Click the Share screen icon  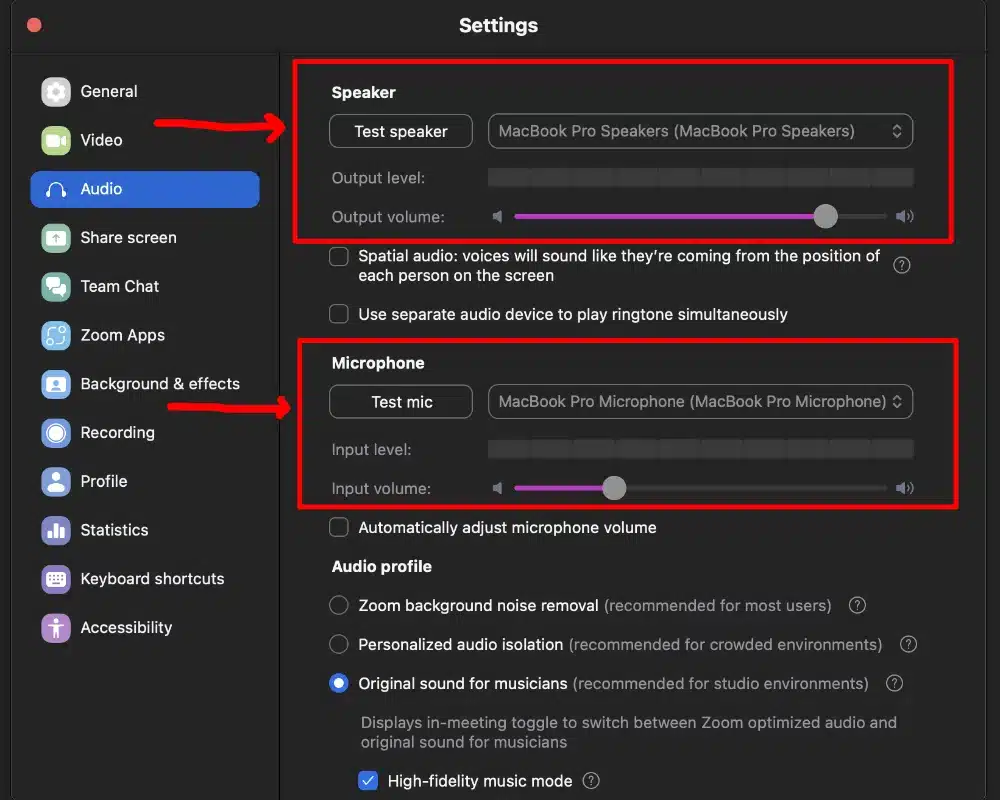(x=56, y=238)
